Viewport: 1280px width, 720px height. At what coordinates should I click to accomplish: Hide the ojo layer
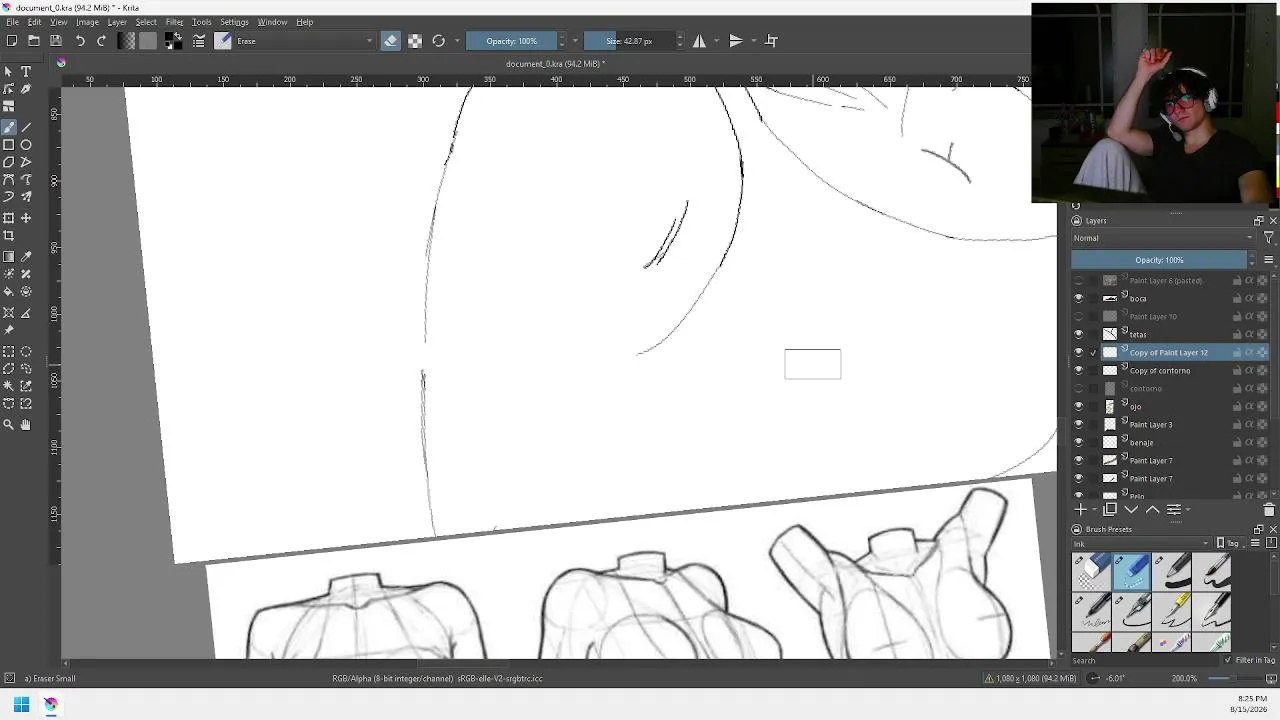click(1078, 407)
